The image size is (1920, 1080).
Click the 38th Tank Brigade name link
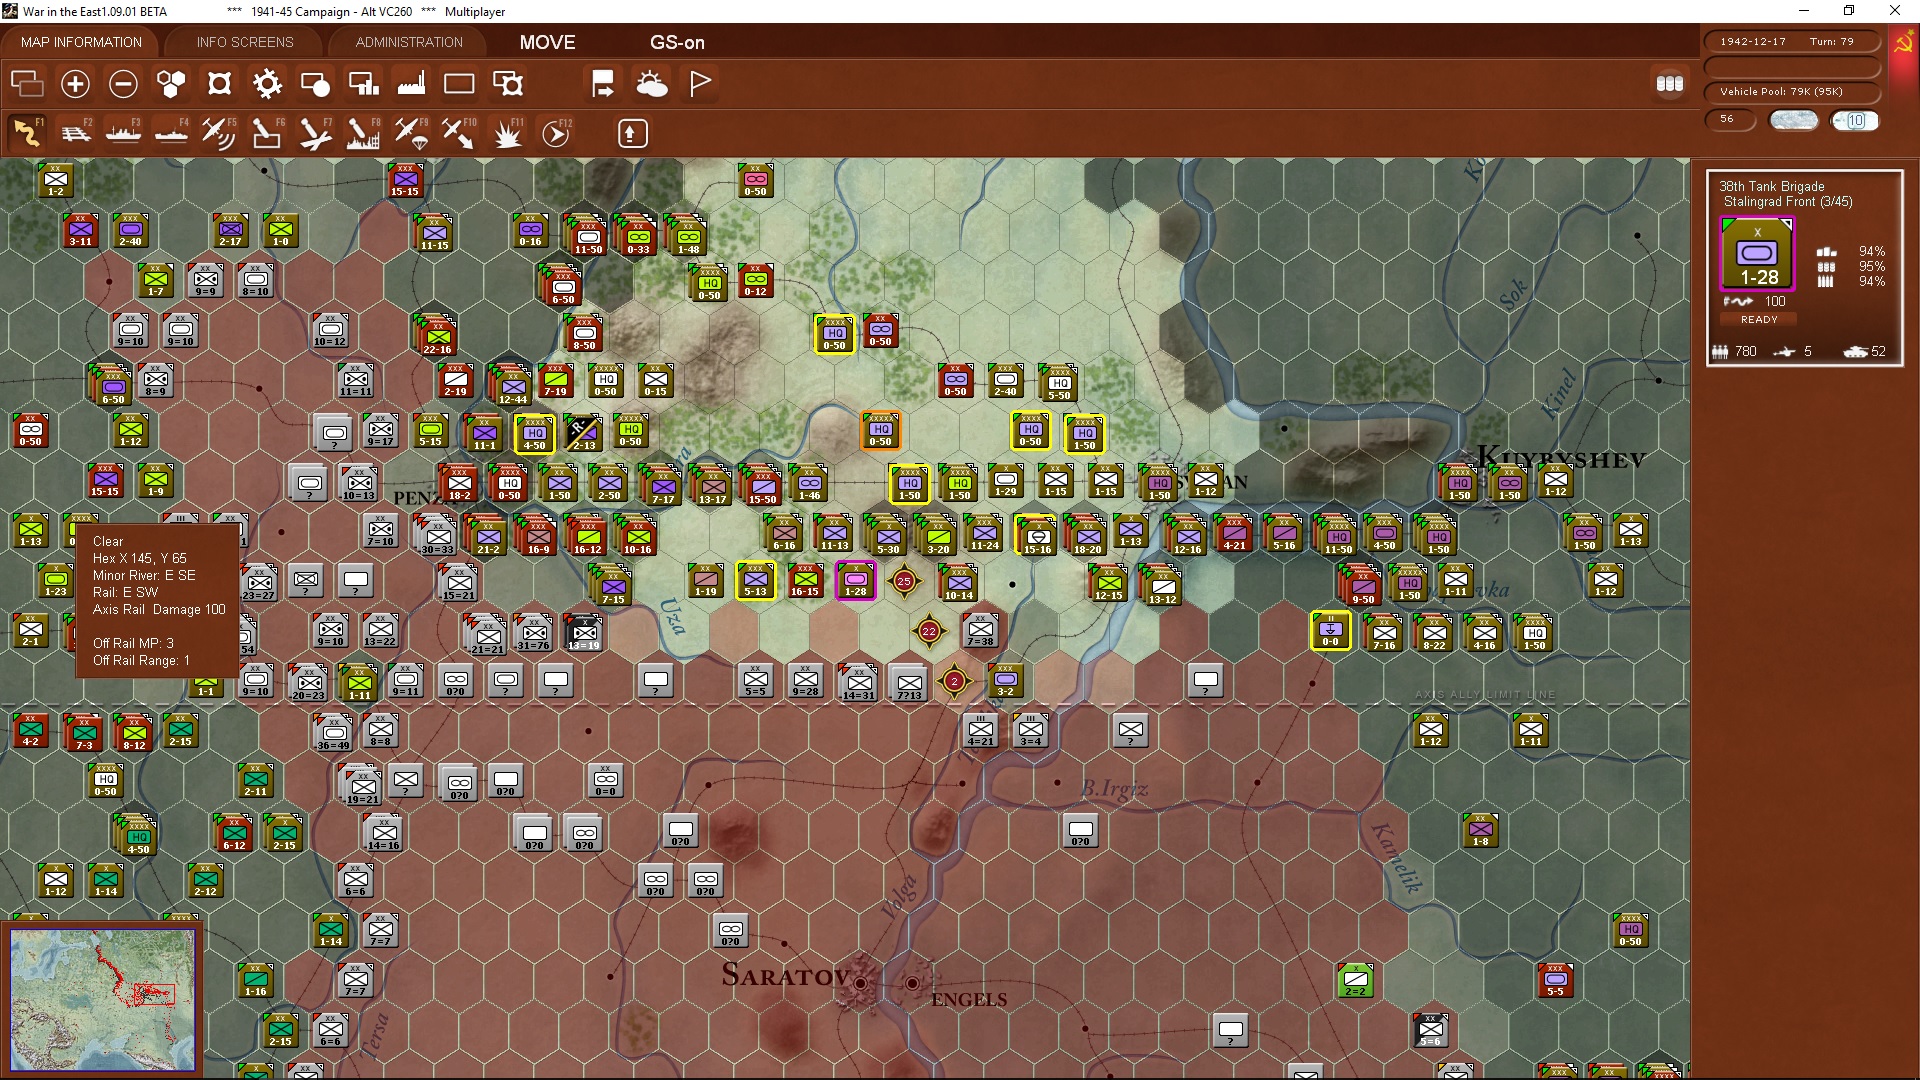pyautogui.click(x=1771, y=186)
